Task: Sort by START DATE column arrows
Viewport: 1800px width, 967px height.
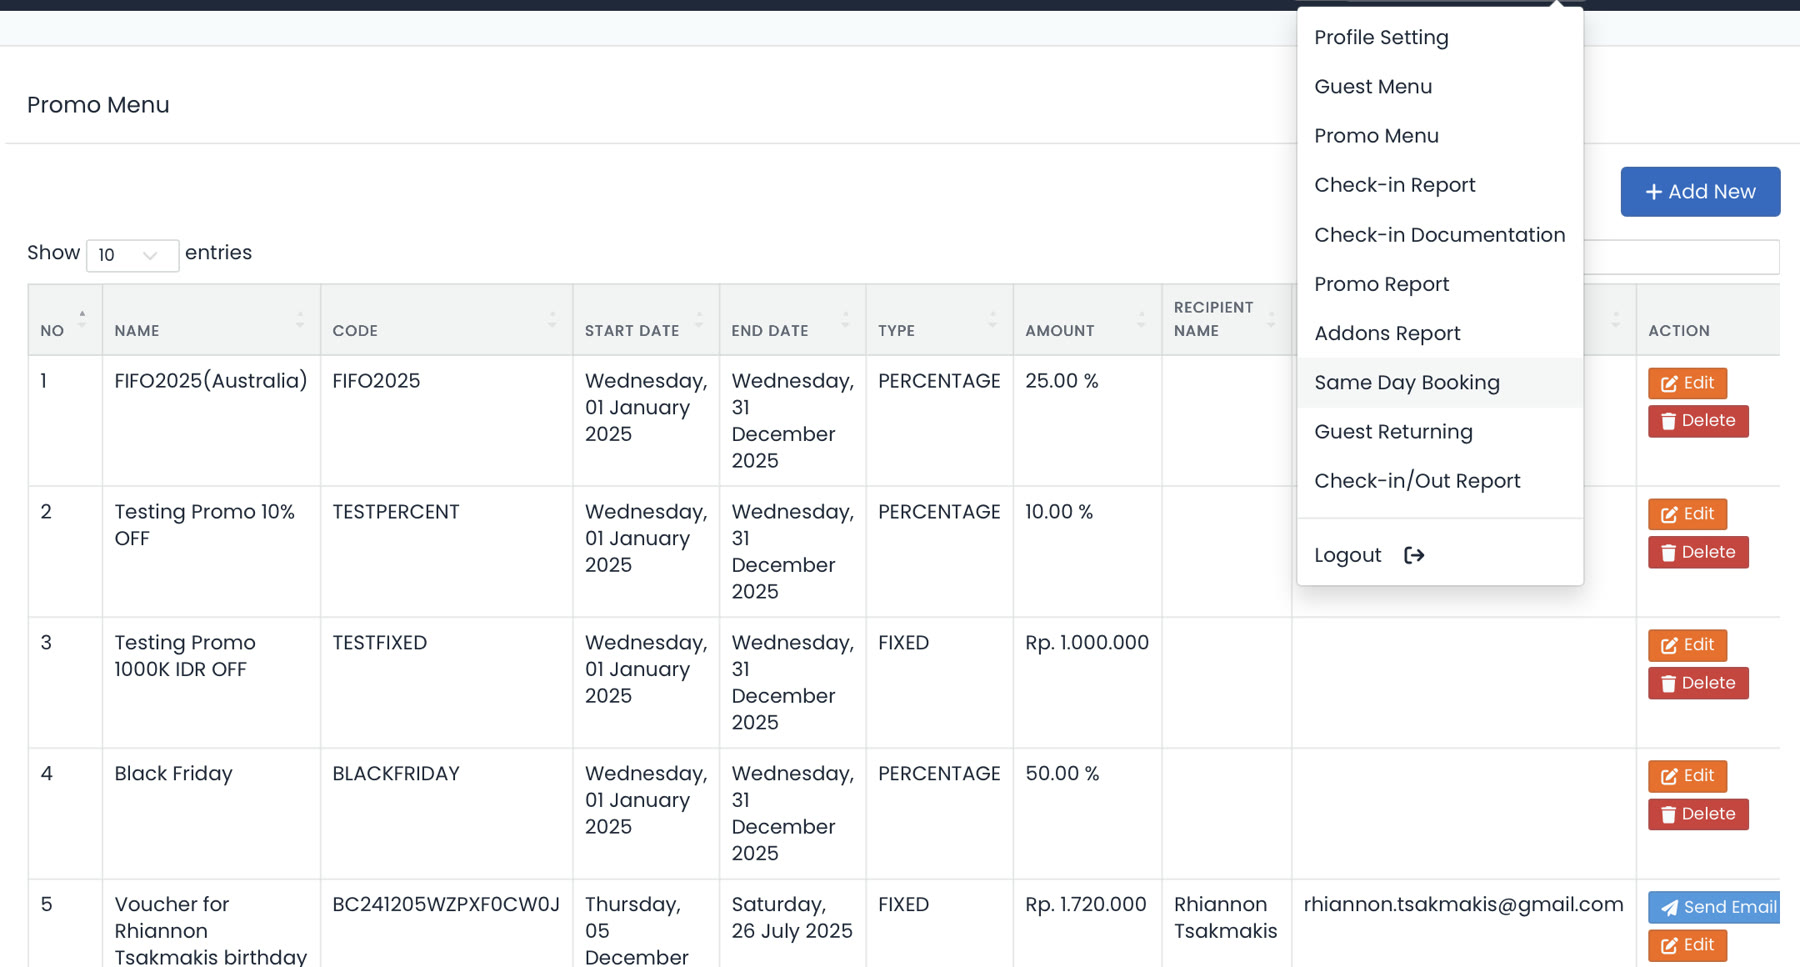Action: tap(699, 320)
